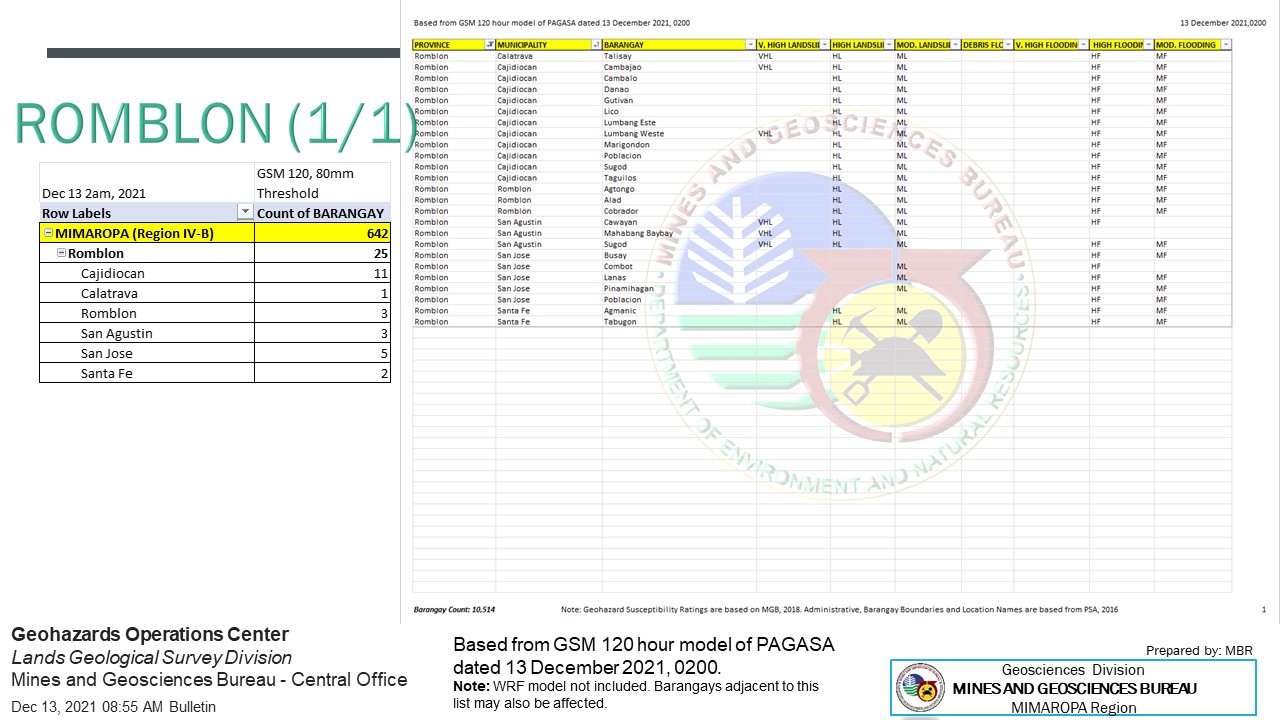Click the GSM 120, 80mm Threshold cell
The width and height of the screenshot is (1280, 720).
(x=322, y=183)
